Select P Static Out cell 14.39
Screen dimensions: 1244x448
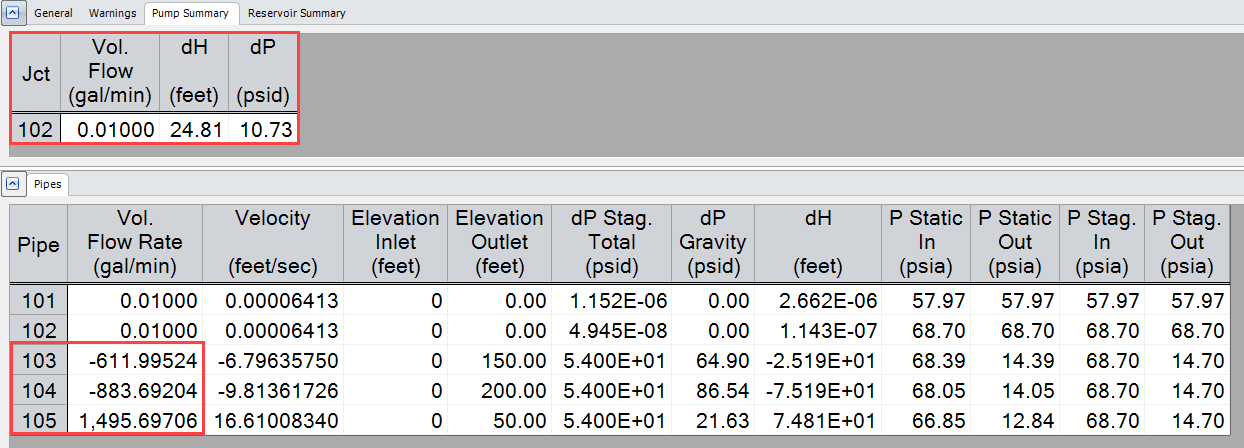[1014, 360]
